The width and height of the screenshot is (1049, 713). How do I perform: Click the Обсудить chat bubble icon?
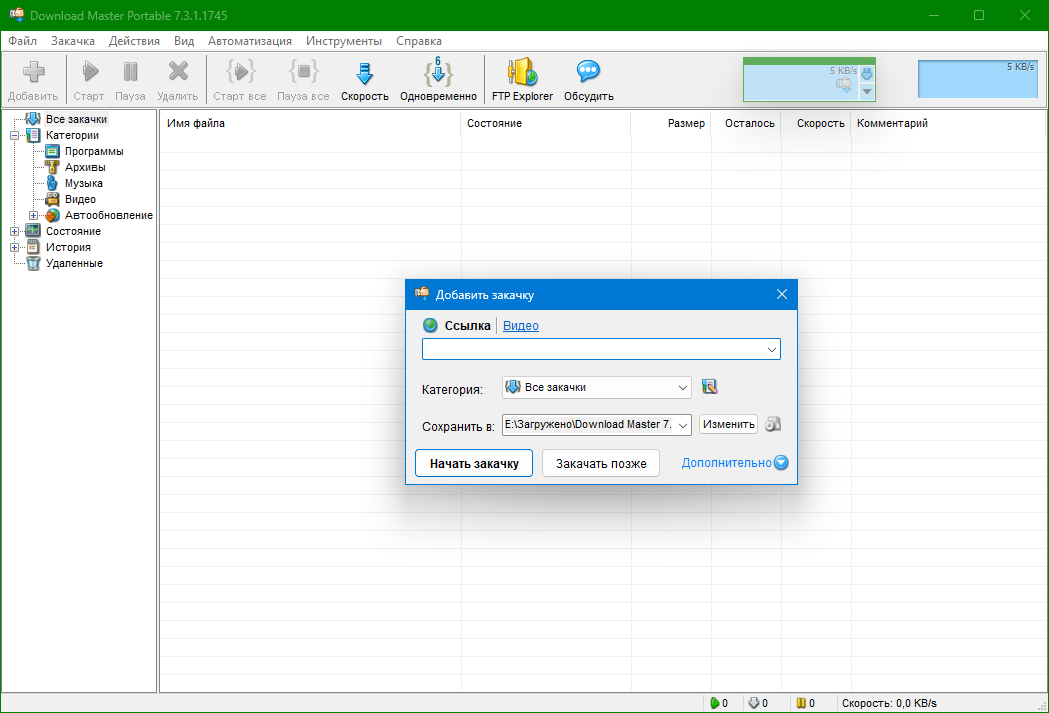[588, 74]
